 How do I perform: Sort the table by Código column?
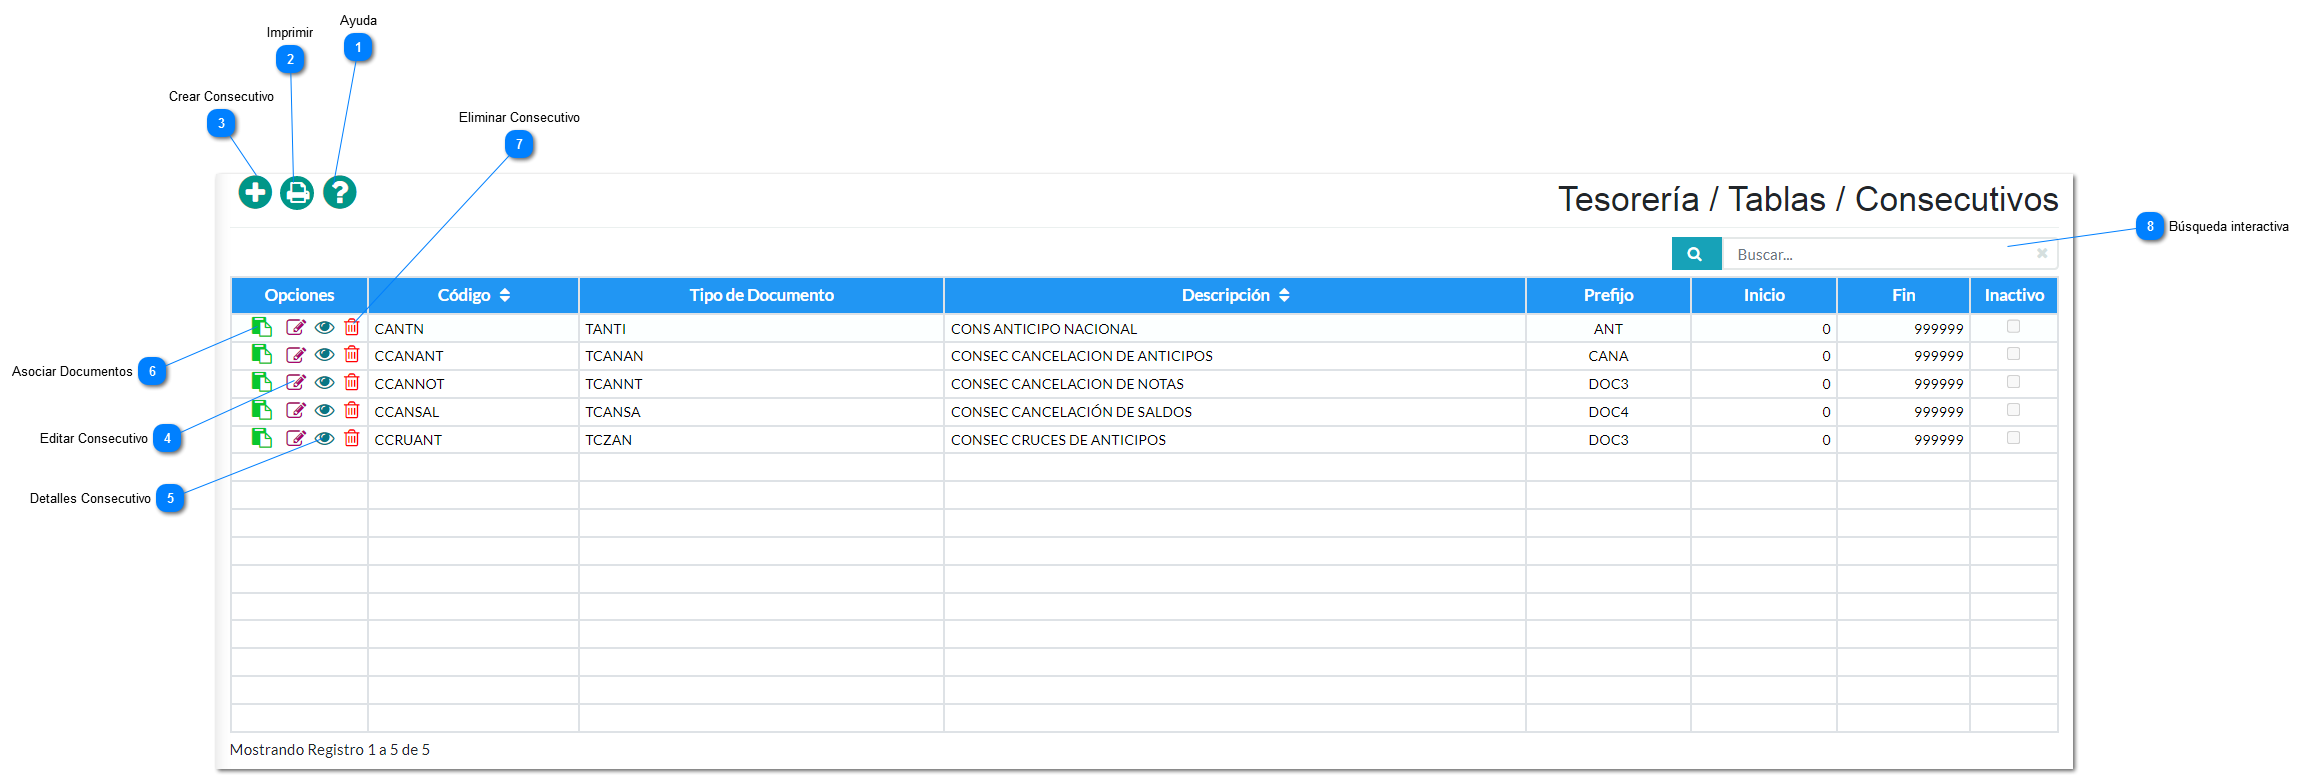474,295
